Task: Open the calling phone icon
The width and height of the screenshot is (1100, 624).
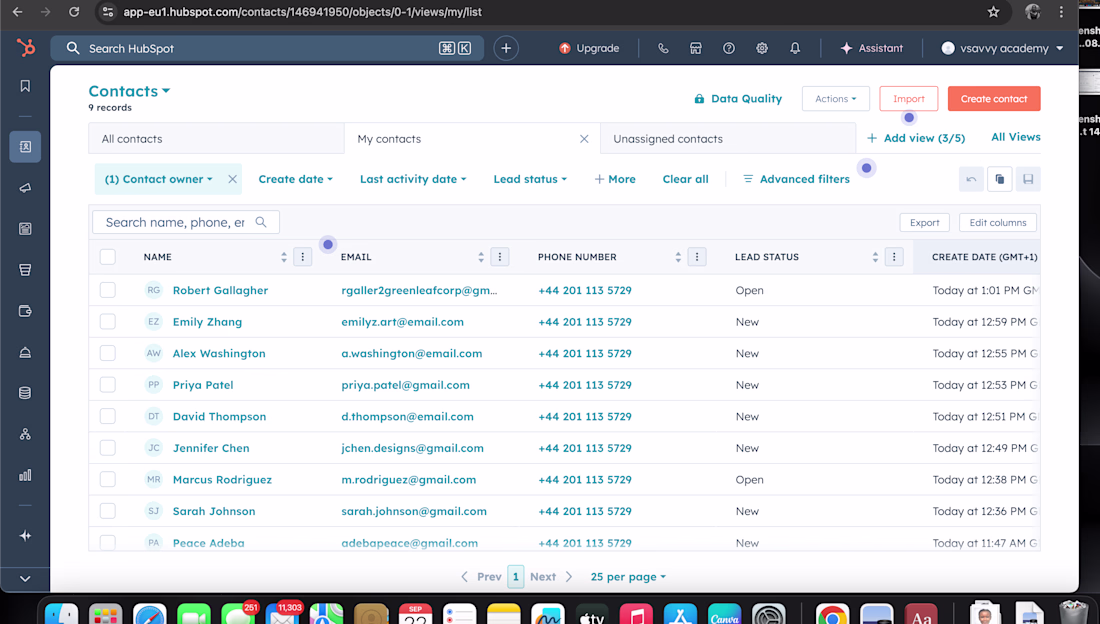Action: click(x=663, y=48)
